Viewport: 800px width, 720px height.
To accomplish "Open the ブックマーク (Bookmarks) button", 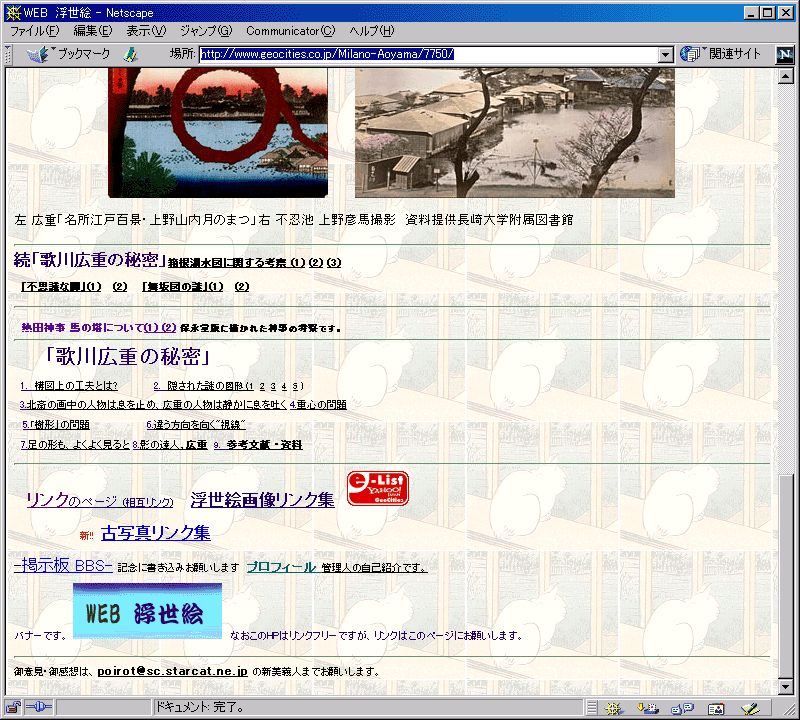I will (x=68, y=54).
